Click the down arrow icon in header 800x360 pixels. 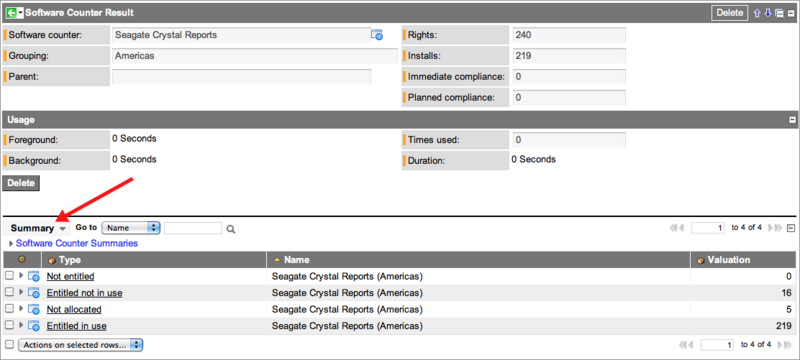(767, 13)
